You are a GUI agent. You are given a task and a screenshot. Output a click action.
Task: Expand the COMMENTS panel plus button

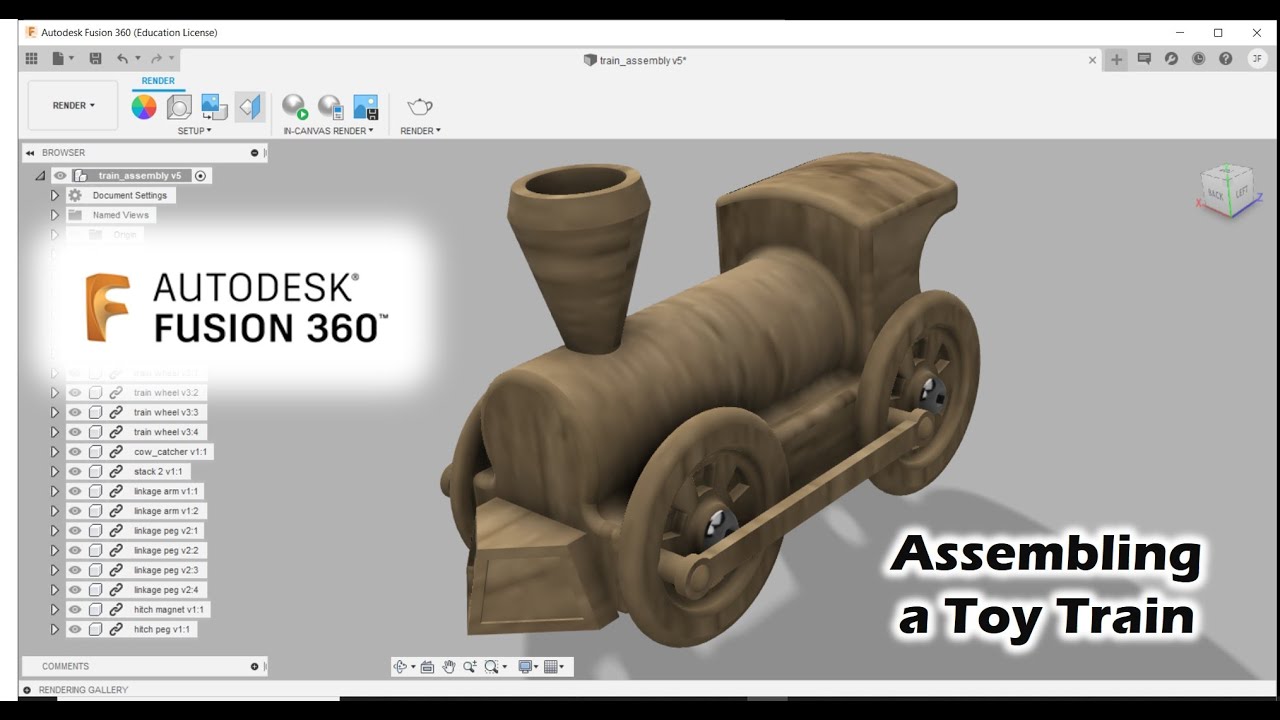254,666
